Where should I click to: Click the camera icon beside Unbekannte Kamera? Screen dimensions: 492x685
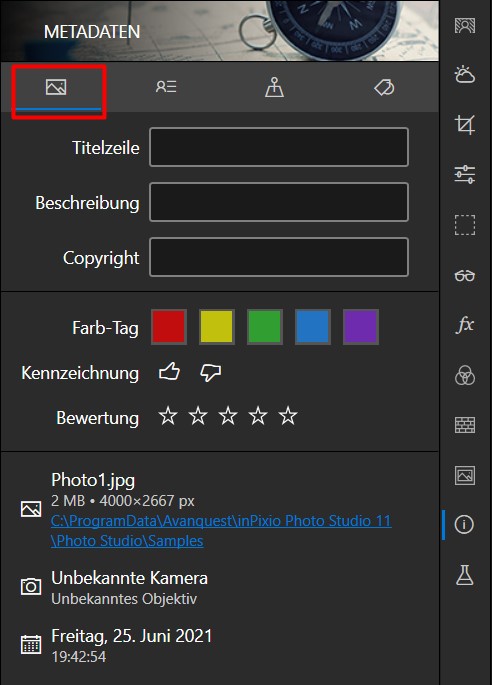[31, 586]
